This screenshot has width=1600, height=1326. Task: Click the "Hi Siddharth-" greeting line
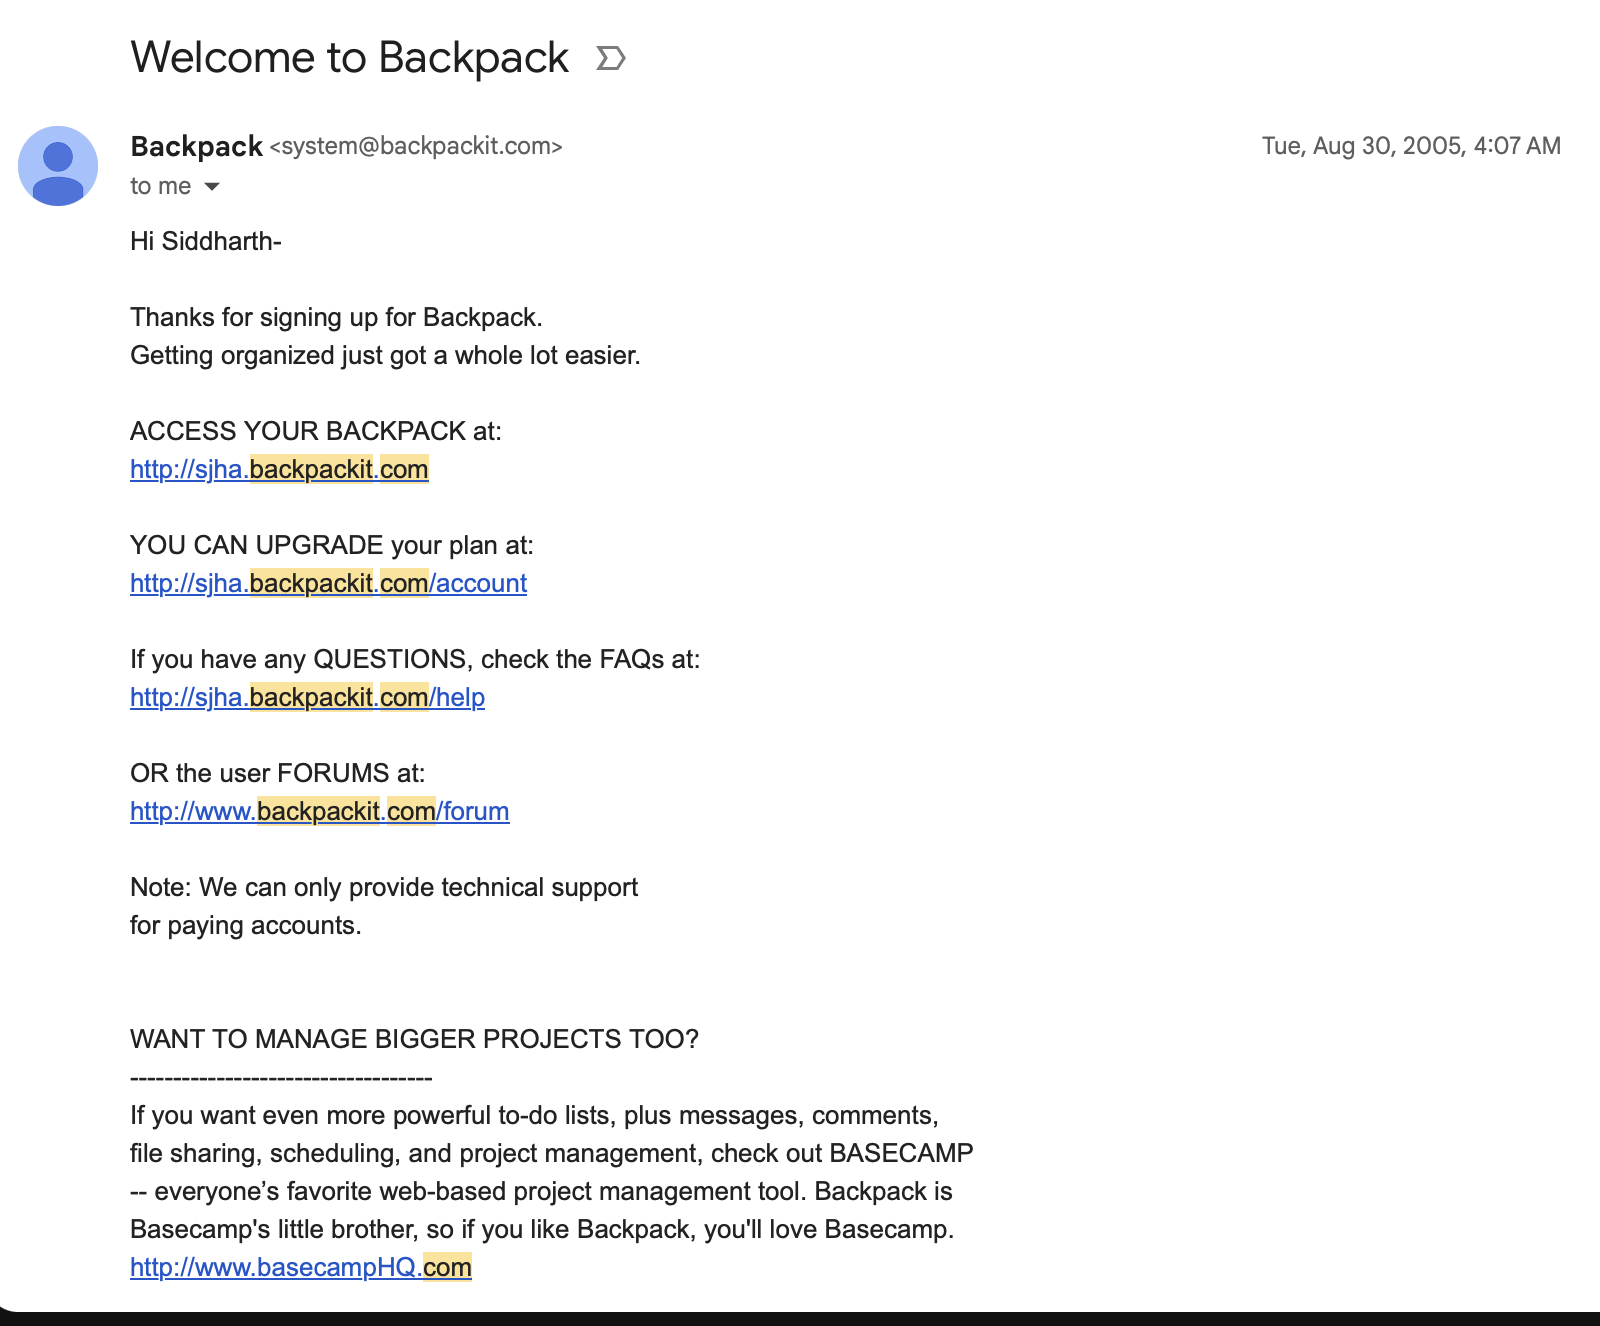[x=206, y=241]
